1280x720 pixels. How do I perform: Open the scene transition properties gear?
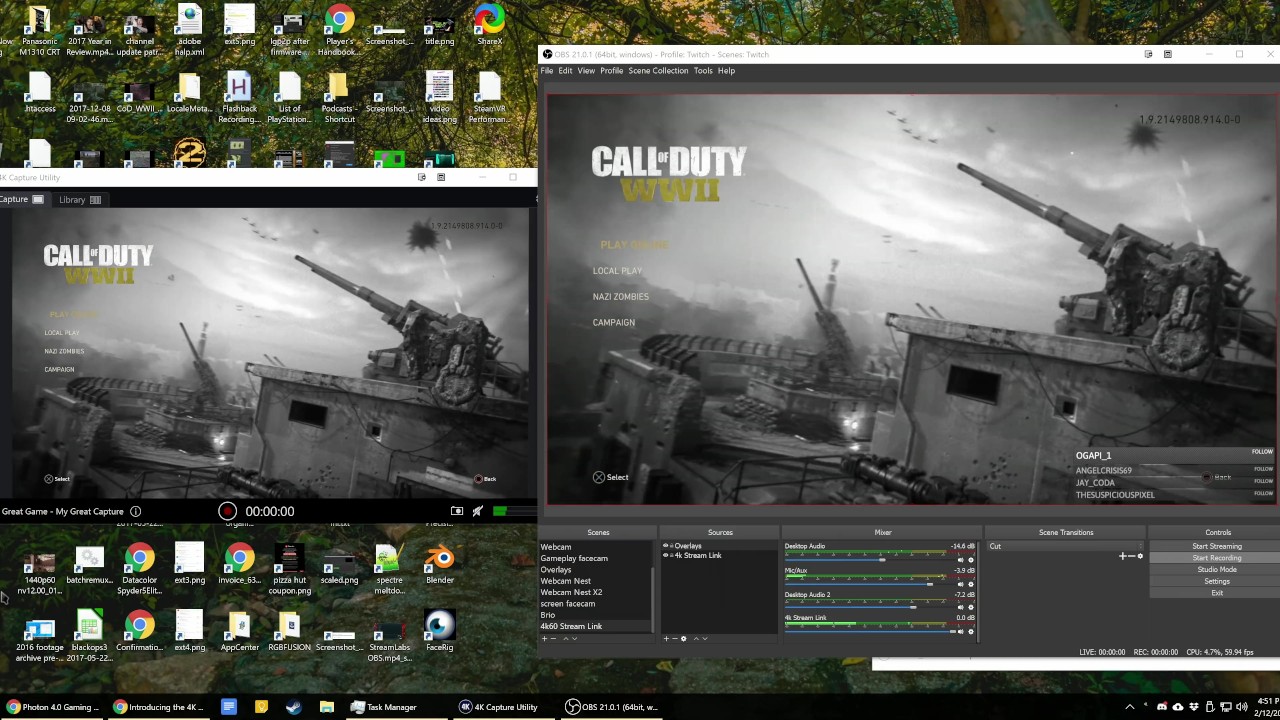(x=1140, y=556)
